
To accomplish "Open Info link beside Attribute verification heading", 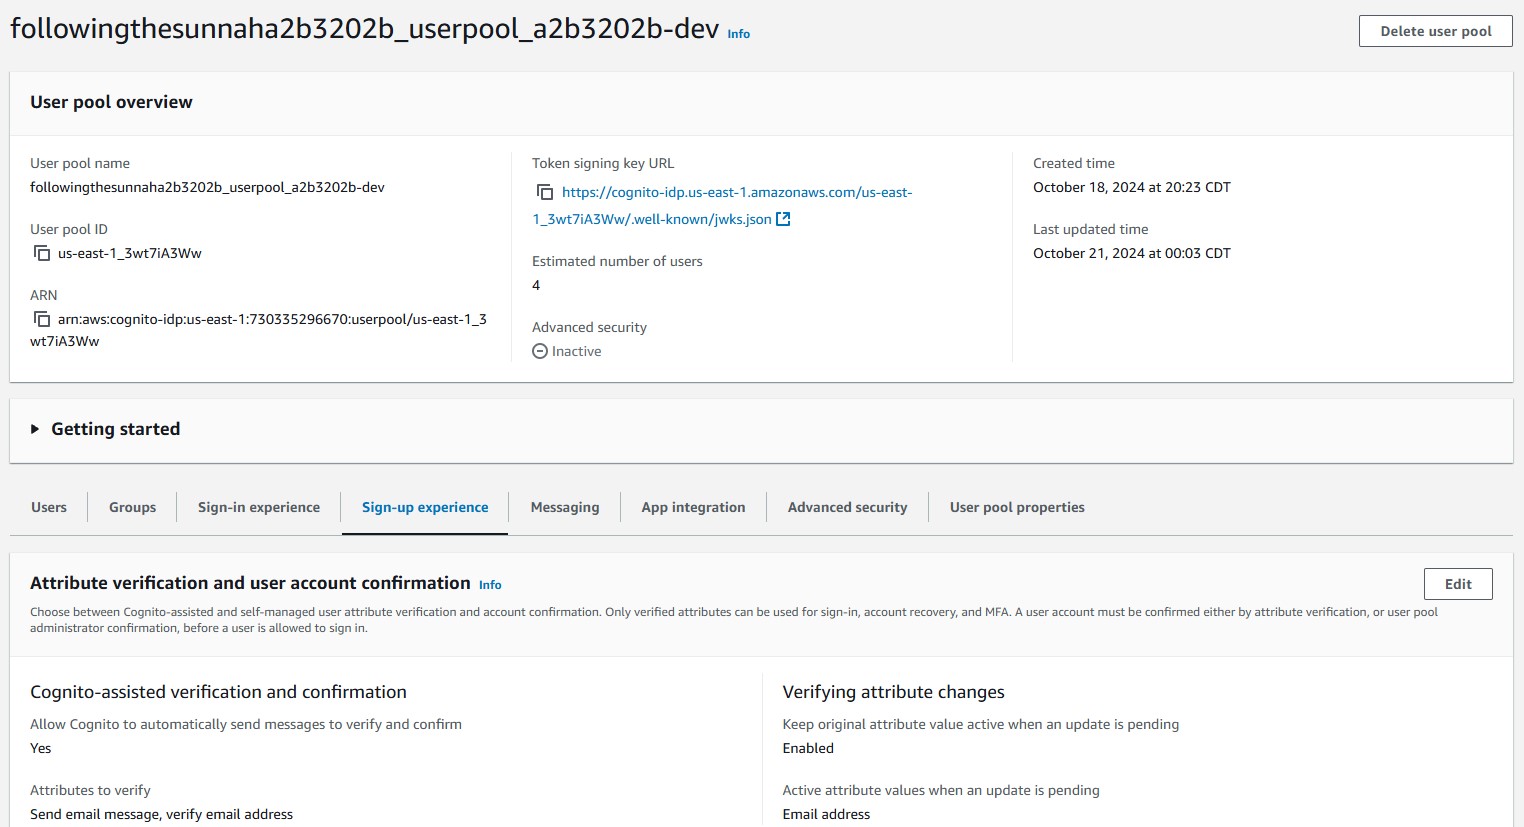I will tap(490, 585).
